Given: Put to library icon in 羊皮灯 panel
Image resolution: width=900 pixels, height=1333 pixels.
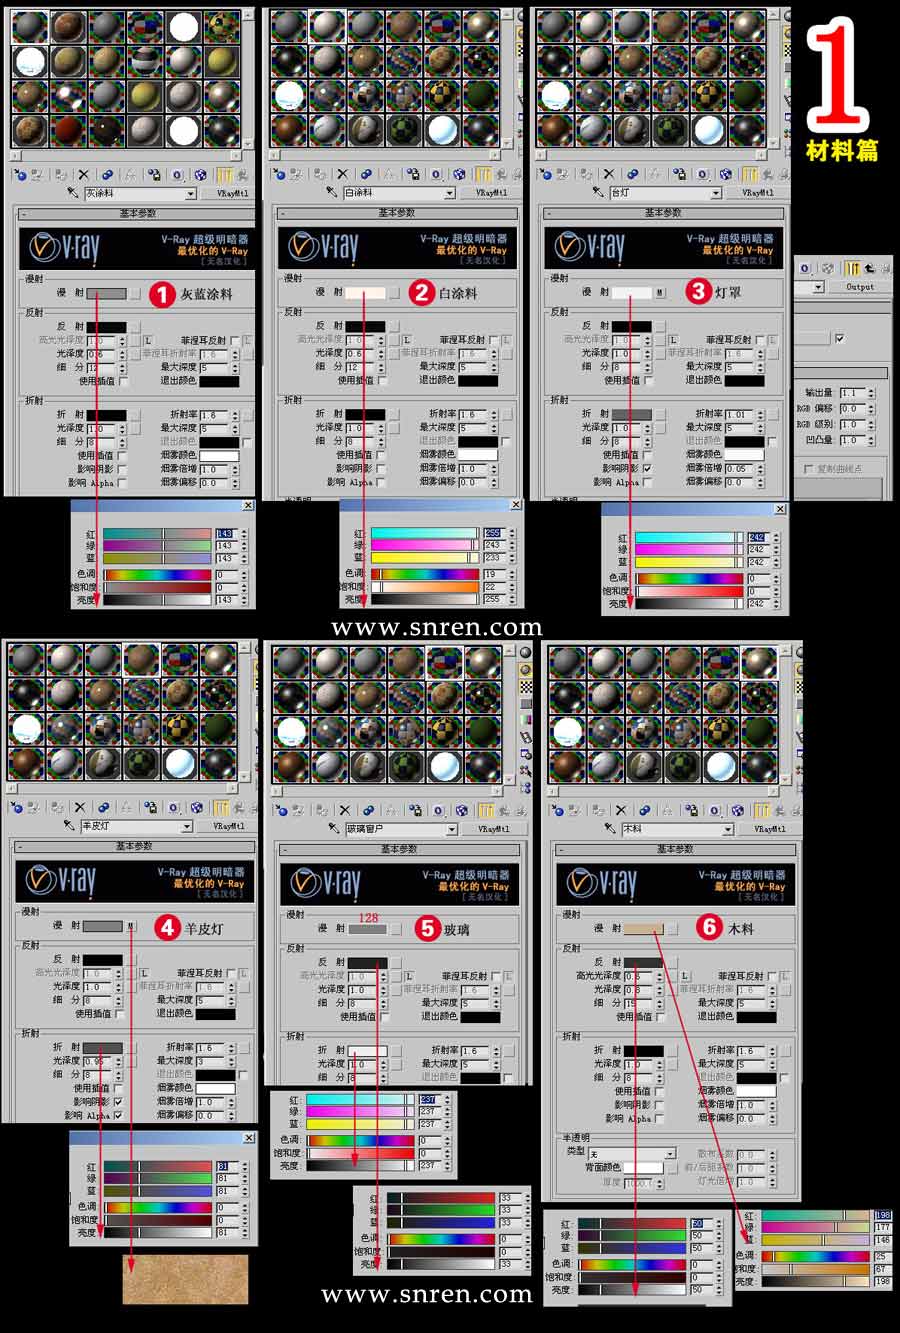Looking at the screenshot, I should pyautogui.click(x=150, y=808).
